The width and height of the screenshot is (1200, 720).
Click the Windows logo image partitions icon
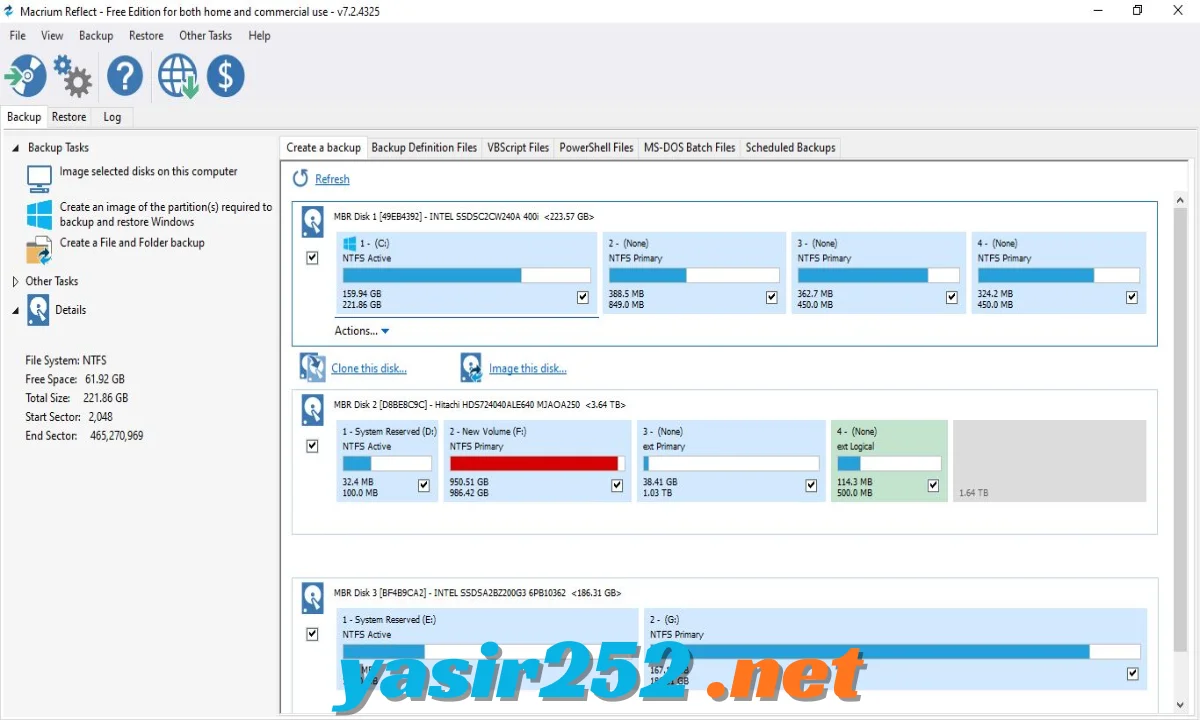point(39,214)
